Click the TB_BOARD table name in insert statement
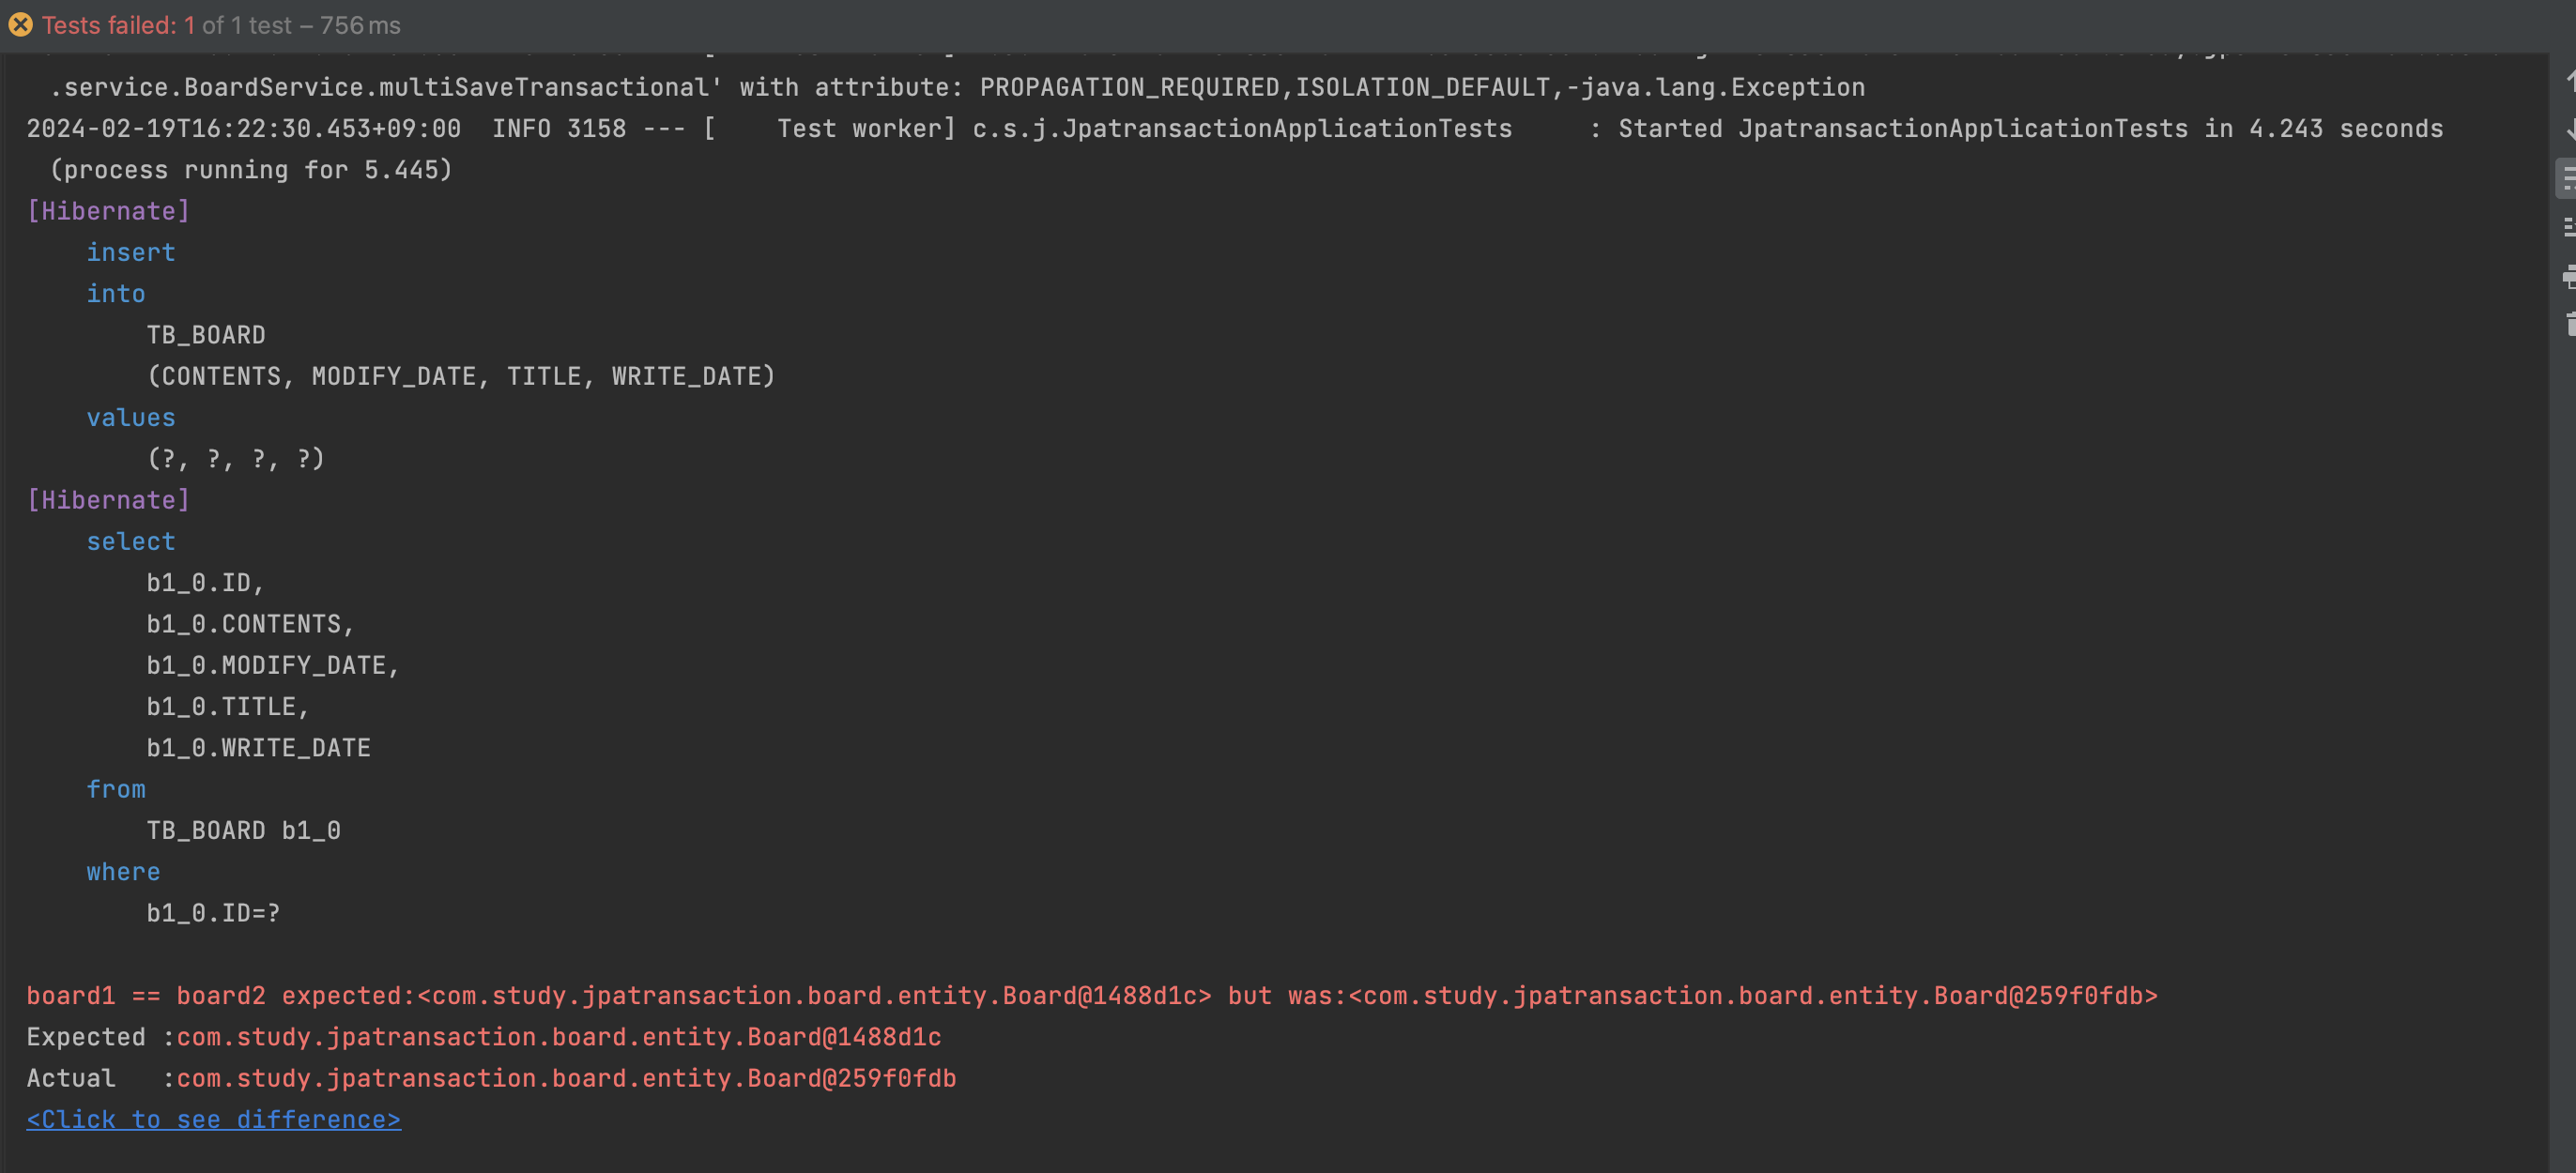2576x1173 pixels. [x=206, y=335]
